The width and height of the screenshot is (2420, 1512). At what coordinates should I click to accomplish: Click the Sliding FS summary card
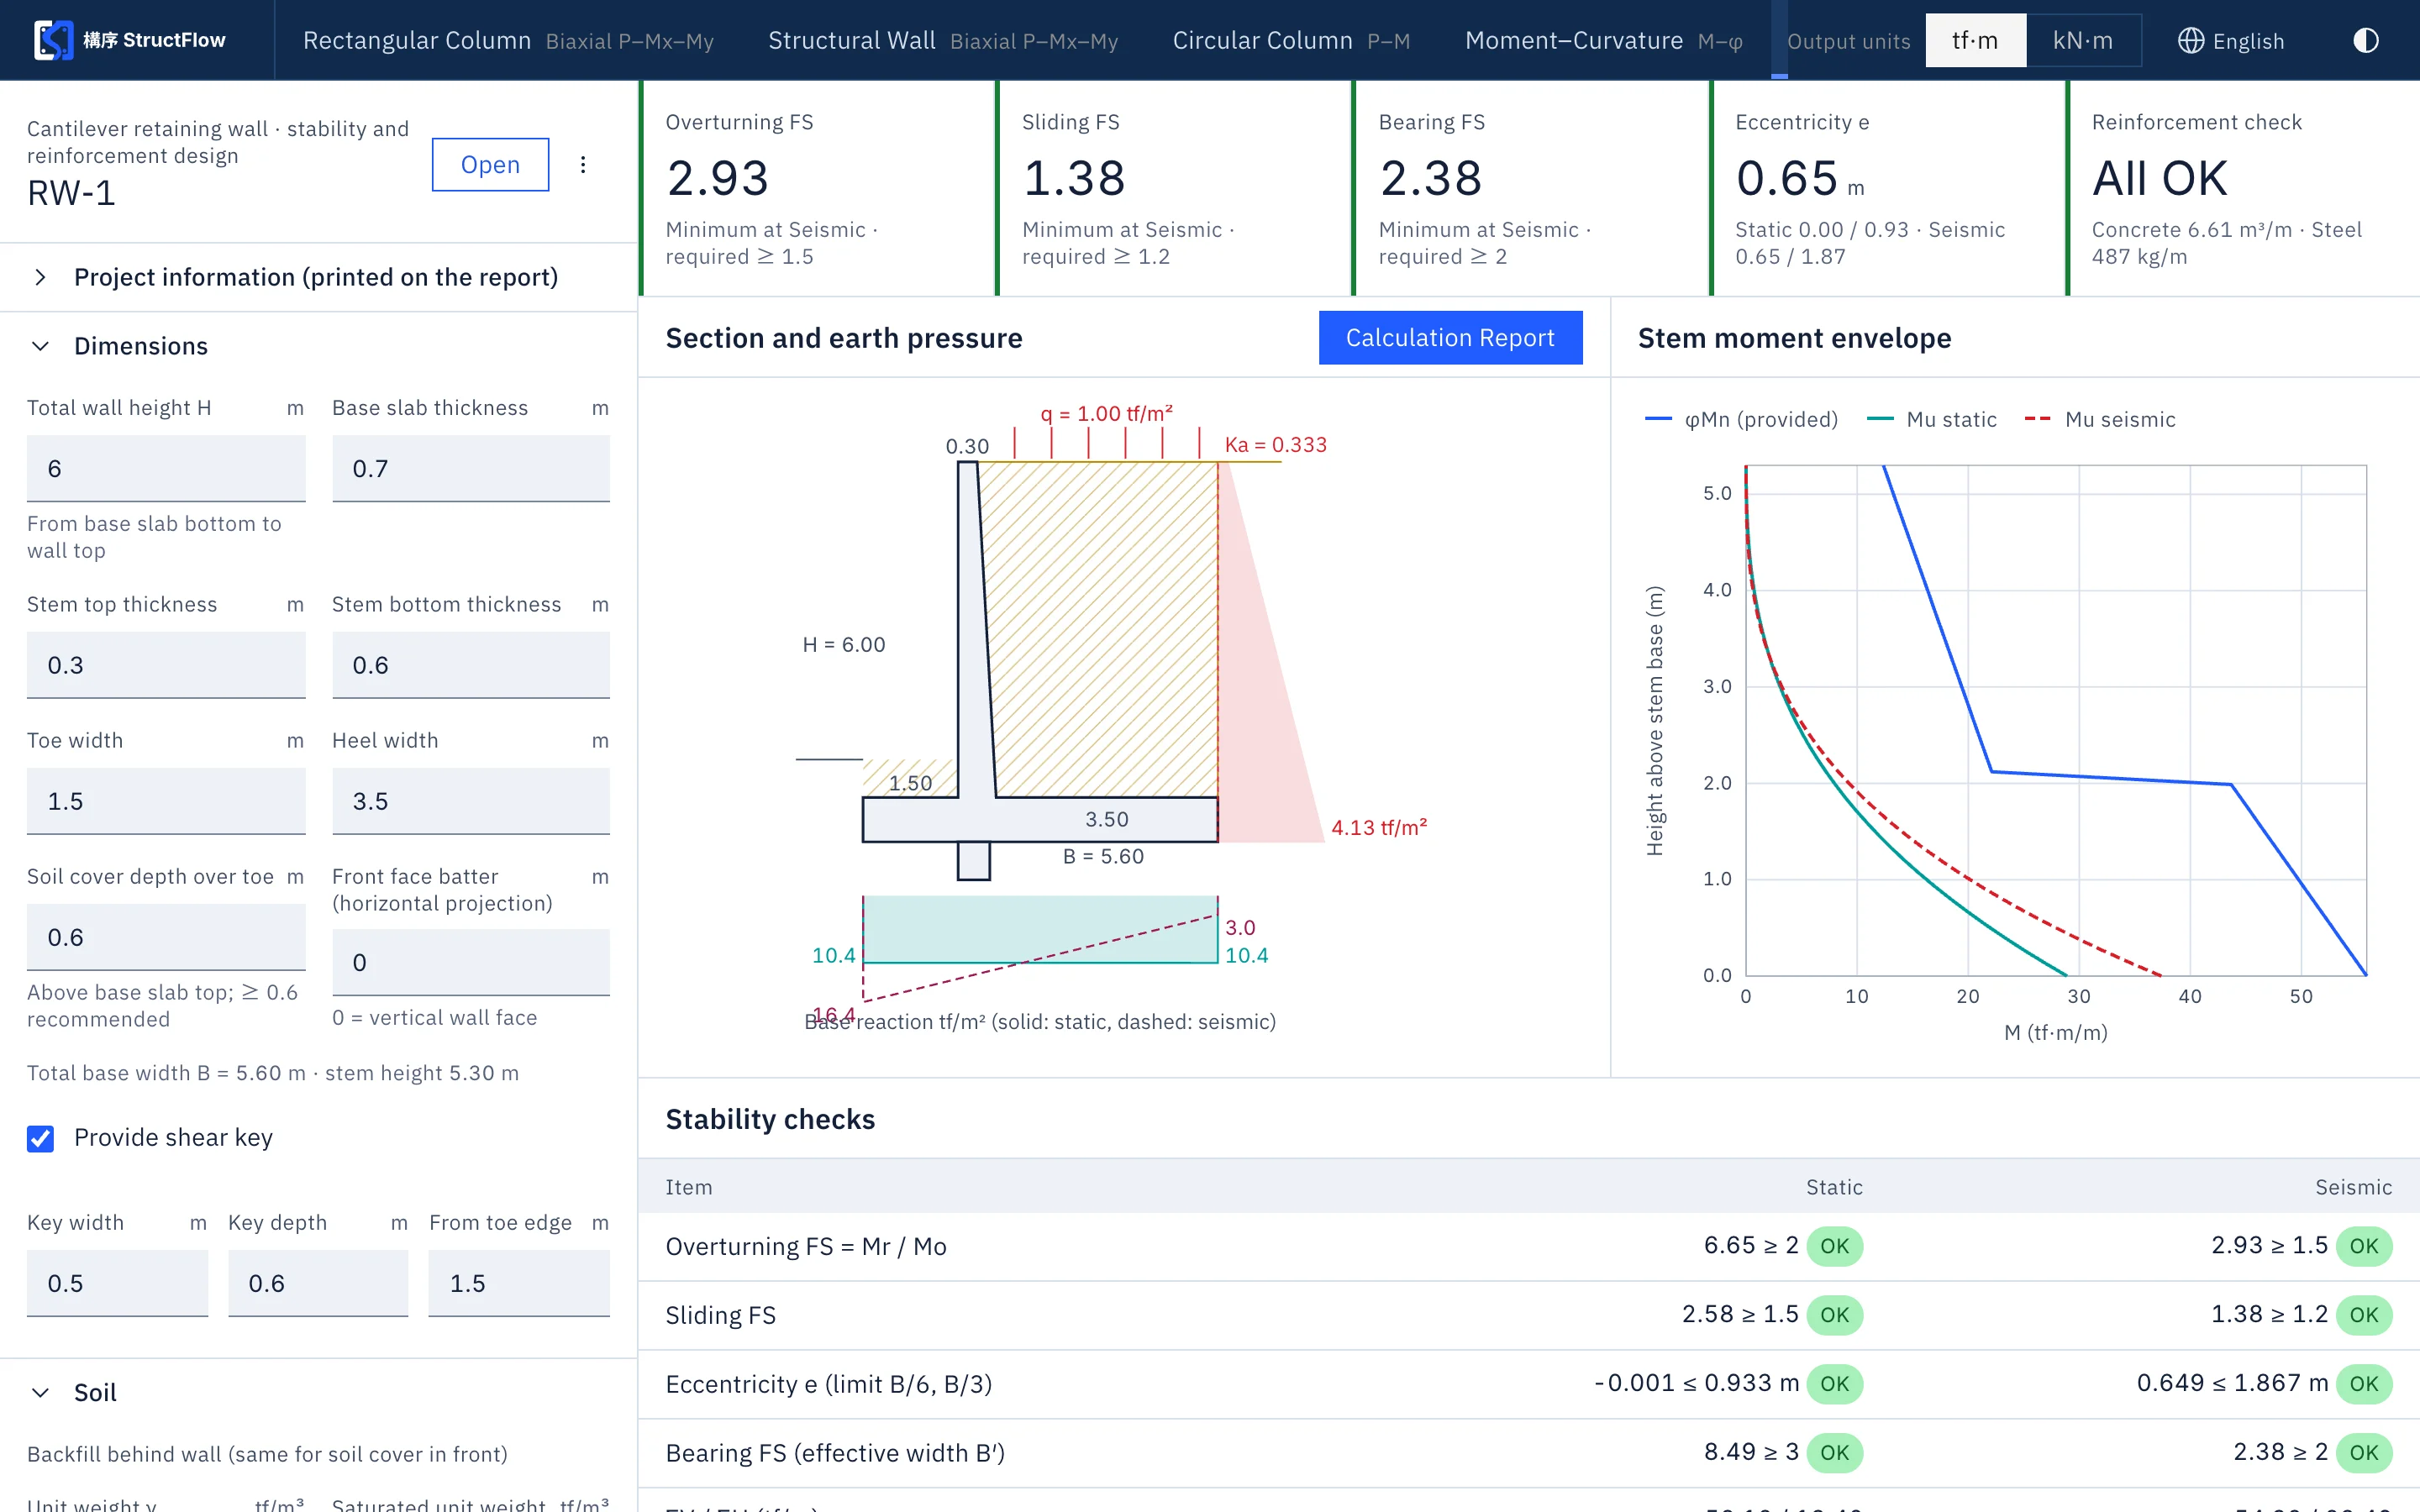point(1174,188)
